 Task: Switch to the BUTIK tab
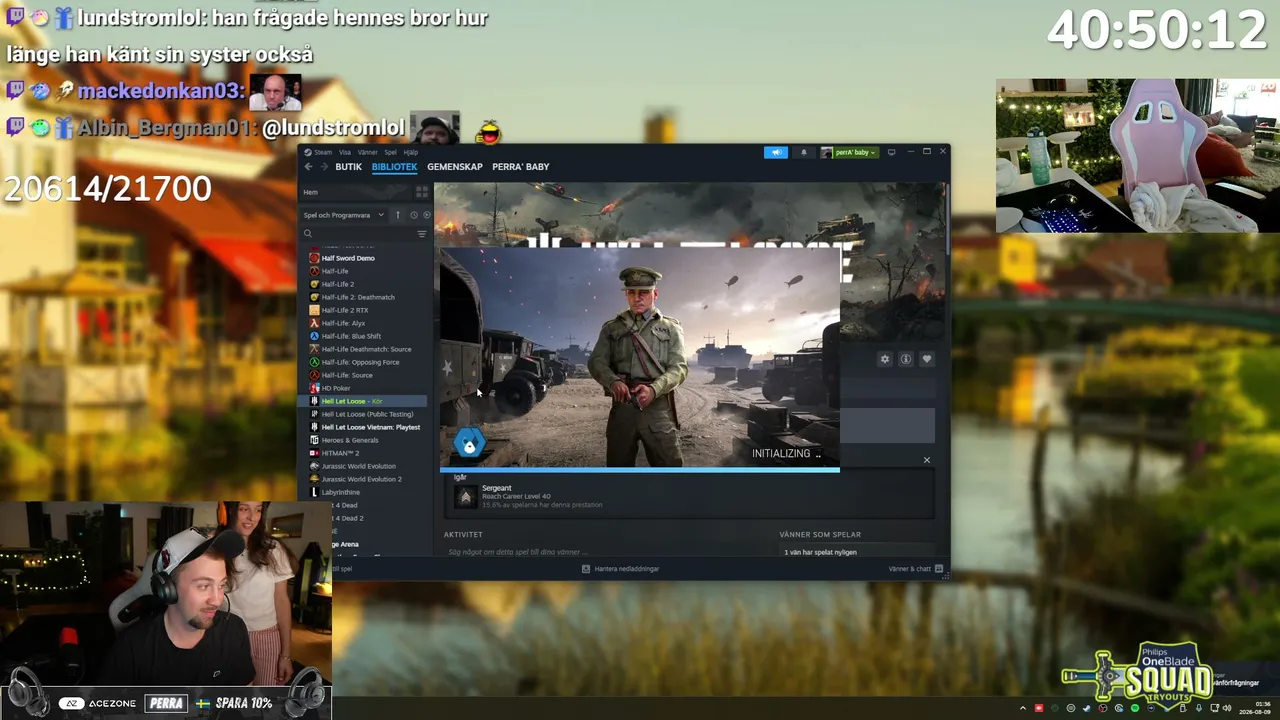click(348, 167)
